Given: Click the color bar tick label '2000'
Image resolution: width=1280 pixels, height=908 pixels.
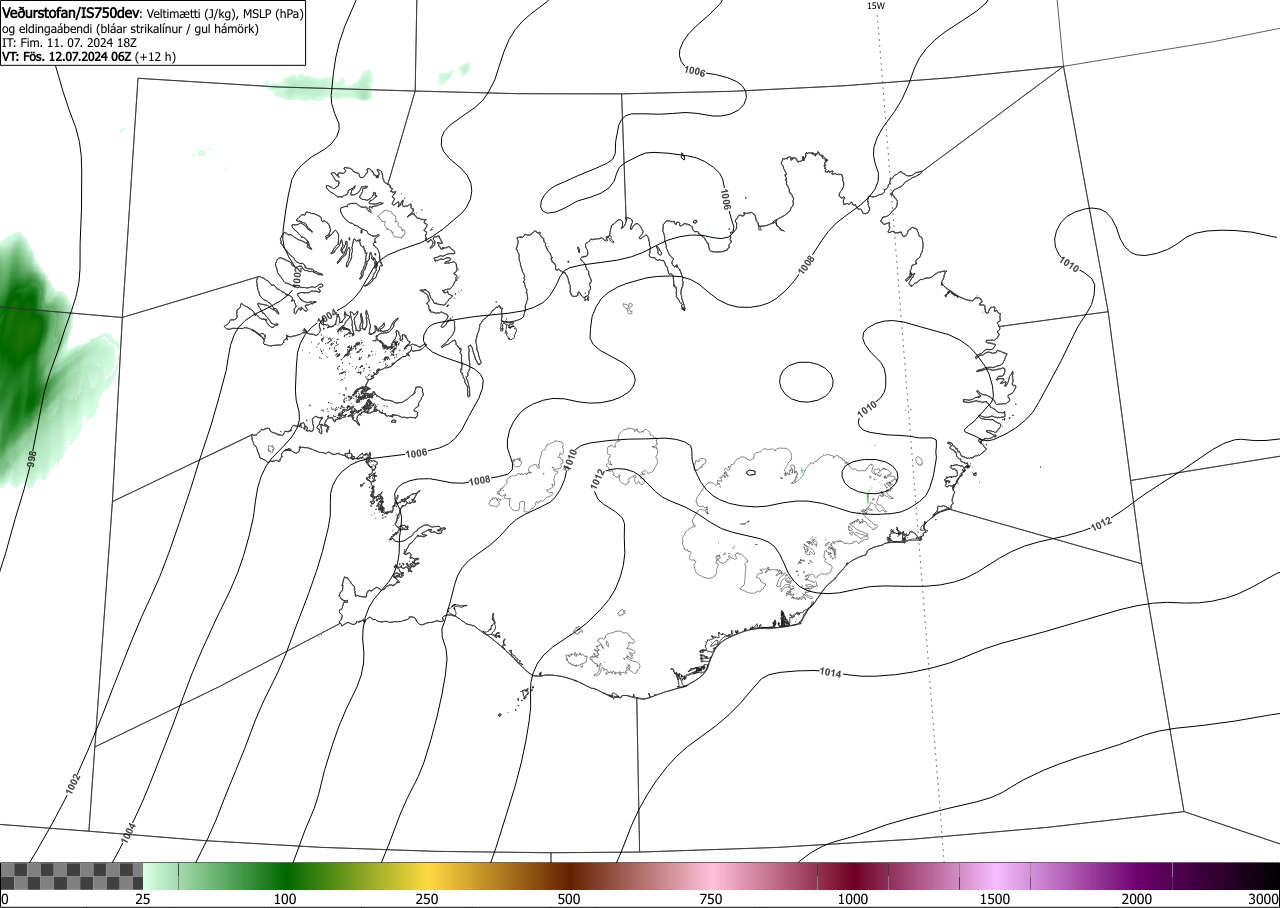Looking at the screenshot, I should point(1137,899).
